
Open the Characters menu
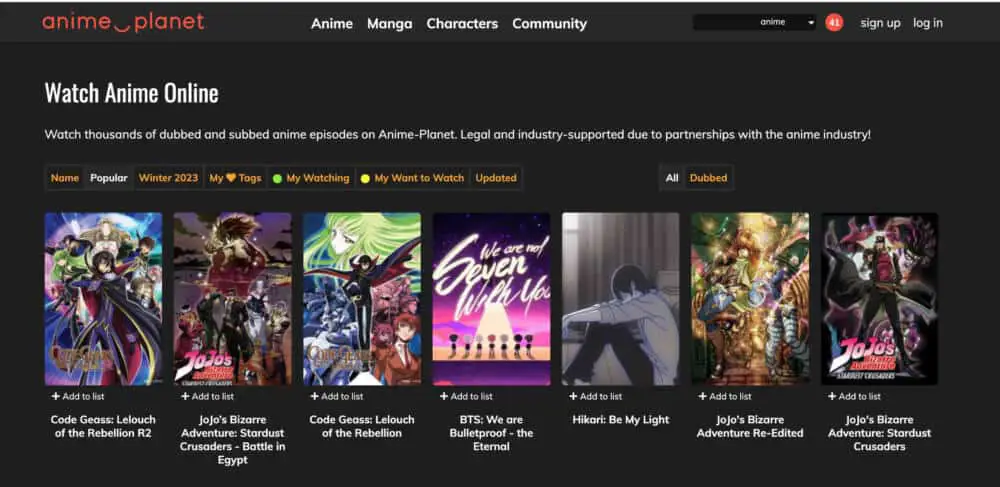(x=462, y=24)
